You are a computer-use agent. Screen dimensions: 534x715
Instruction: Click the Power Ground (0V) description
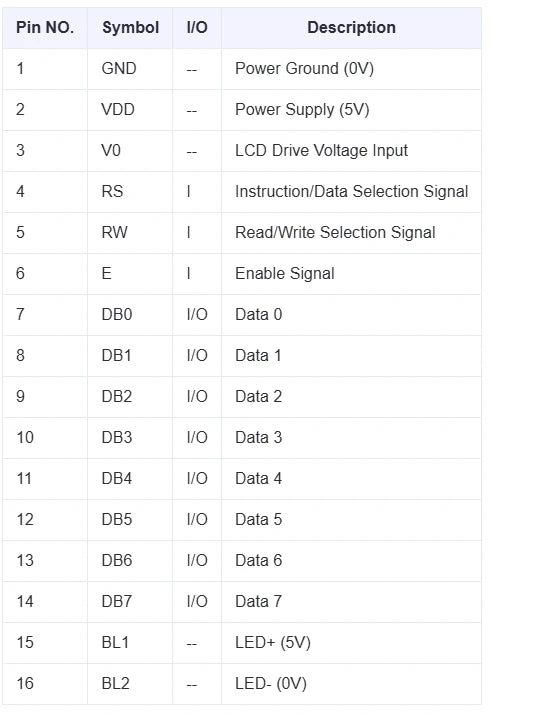(x=304, y=69)
